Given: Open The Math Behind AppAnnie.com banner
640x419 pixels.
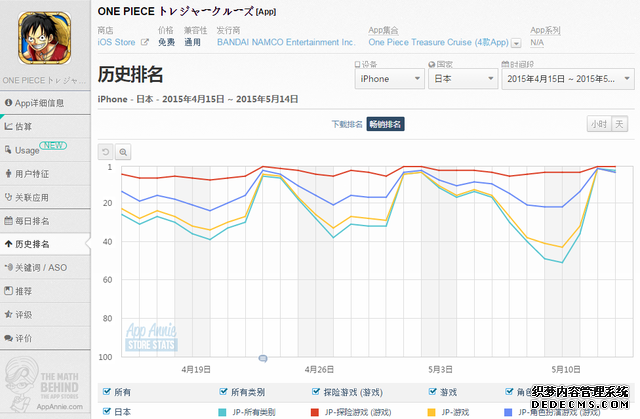Looking at the screenshot, I should [x=45, y=384].
